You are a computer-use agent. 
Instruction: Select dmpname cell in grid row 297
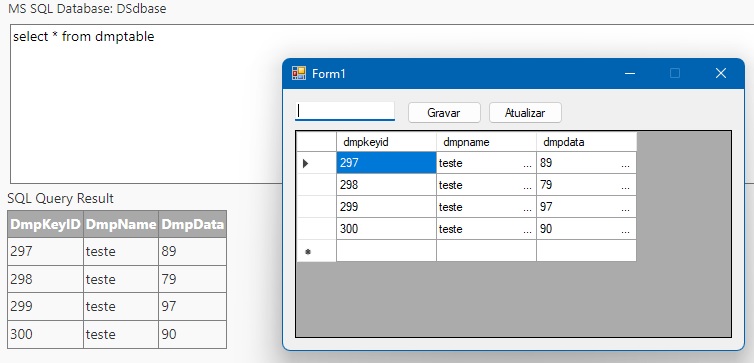486,163
